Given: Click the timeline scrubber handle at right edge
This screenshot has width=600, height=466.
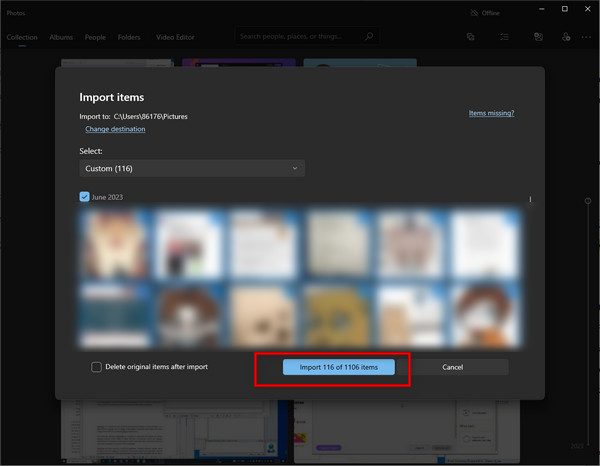Looking at the screenshot, I should tap(588, 201).
